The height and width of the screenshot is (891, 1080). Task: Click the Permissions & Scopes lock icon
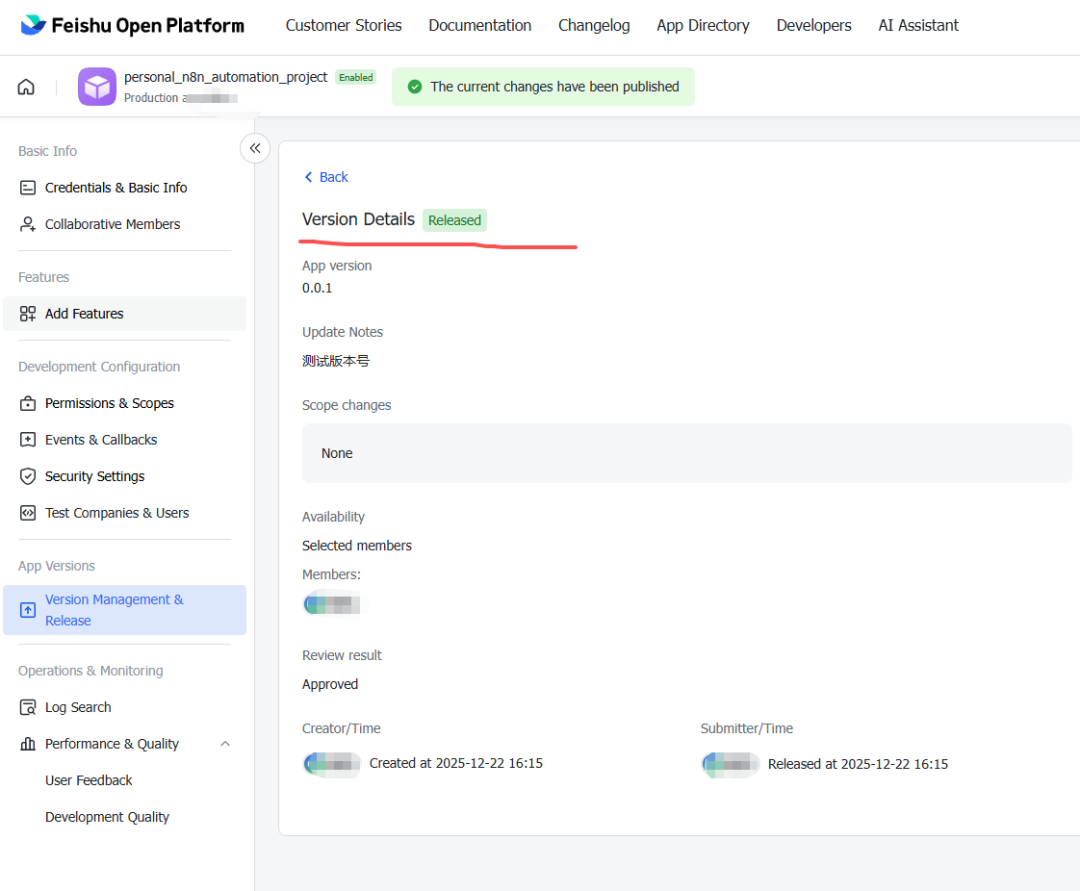(28, 404)
